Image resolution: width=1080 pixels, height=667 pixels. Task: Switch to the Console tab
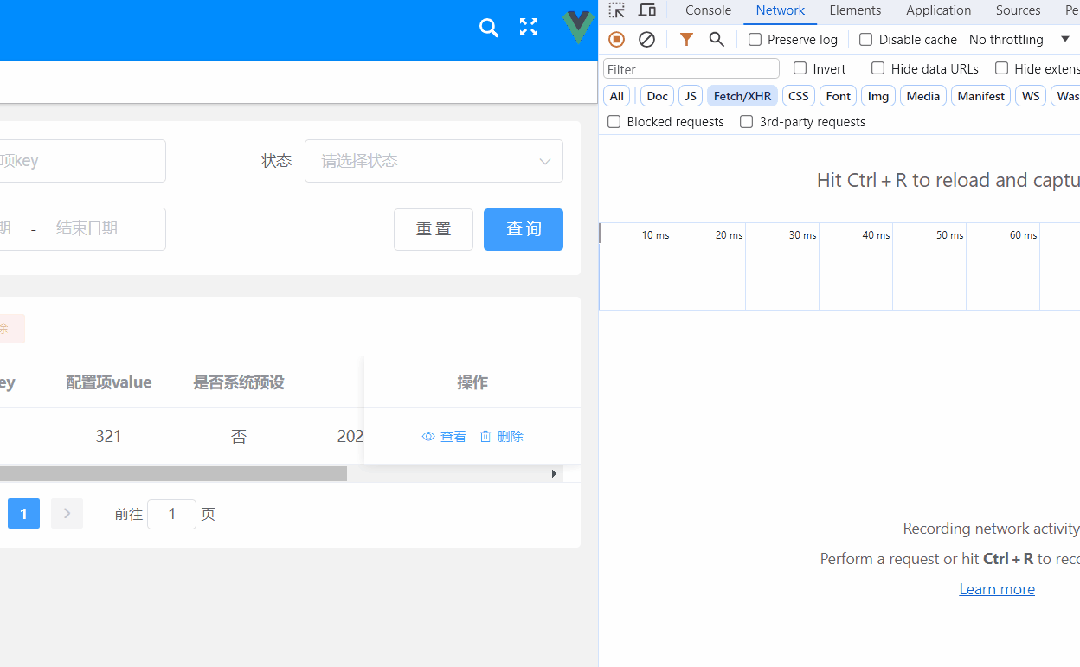pyautogui.click(x=708, y=10)
